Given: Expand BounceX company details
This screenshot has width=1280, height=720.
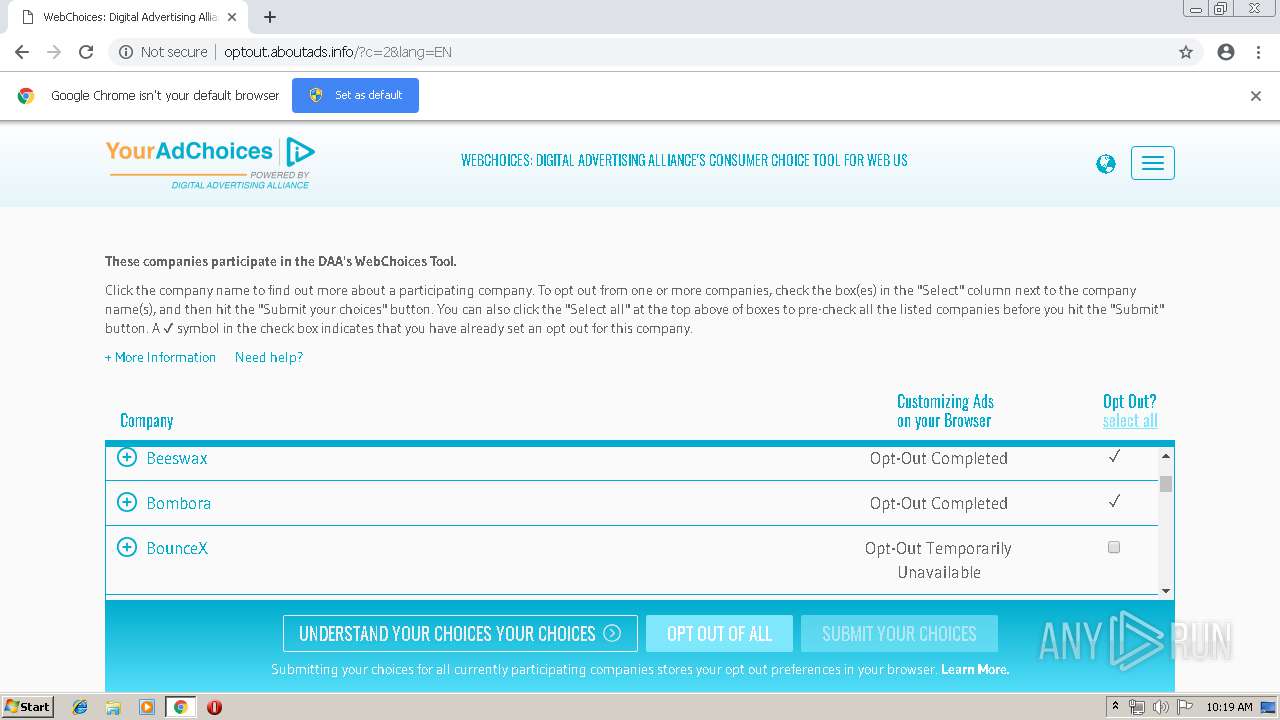Looking at the screenshot, I should (127, 547).
